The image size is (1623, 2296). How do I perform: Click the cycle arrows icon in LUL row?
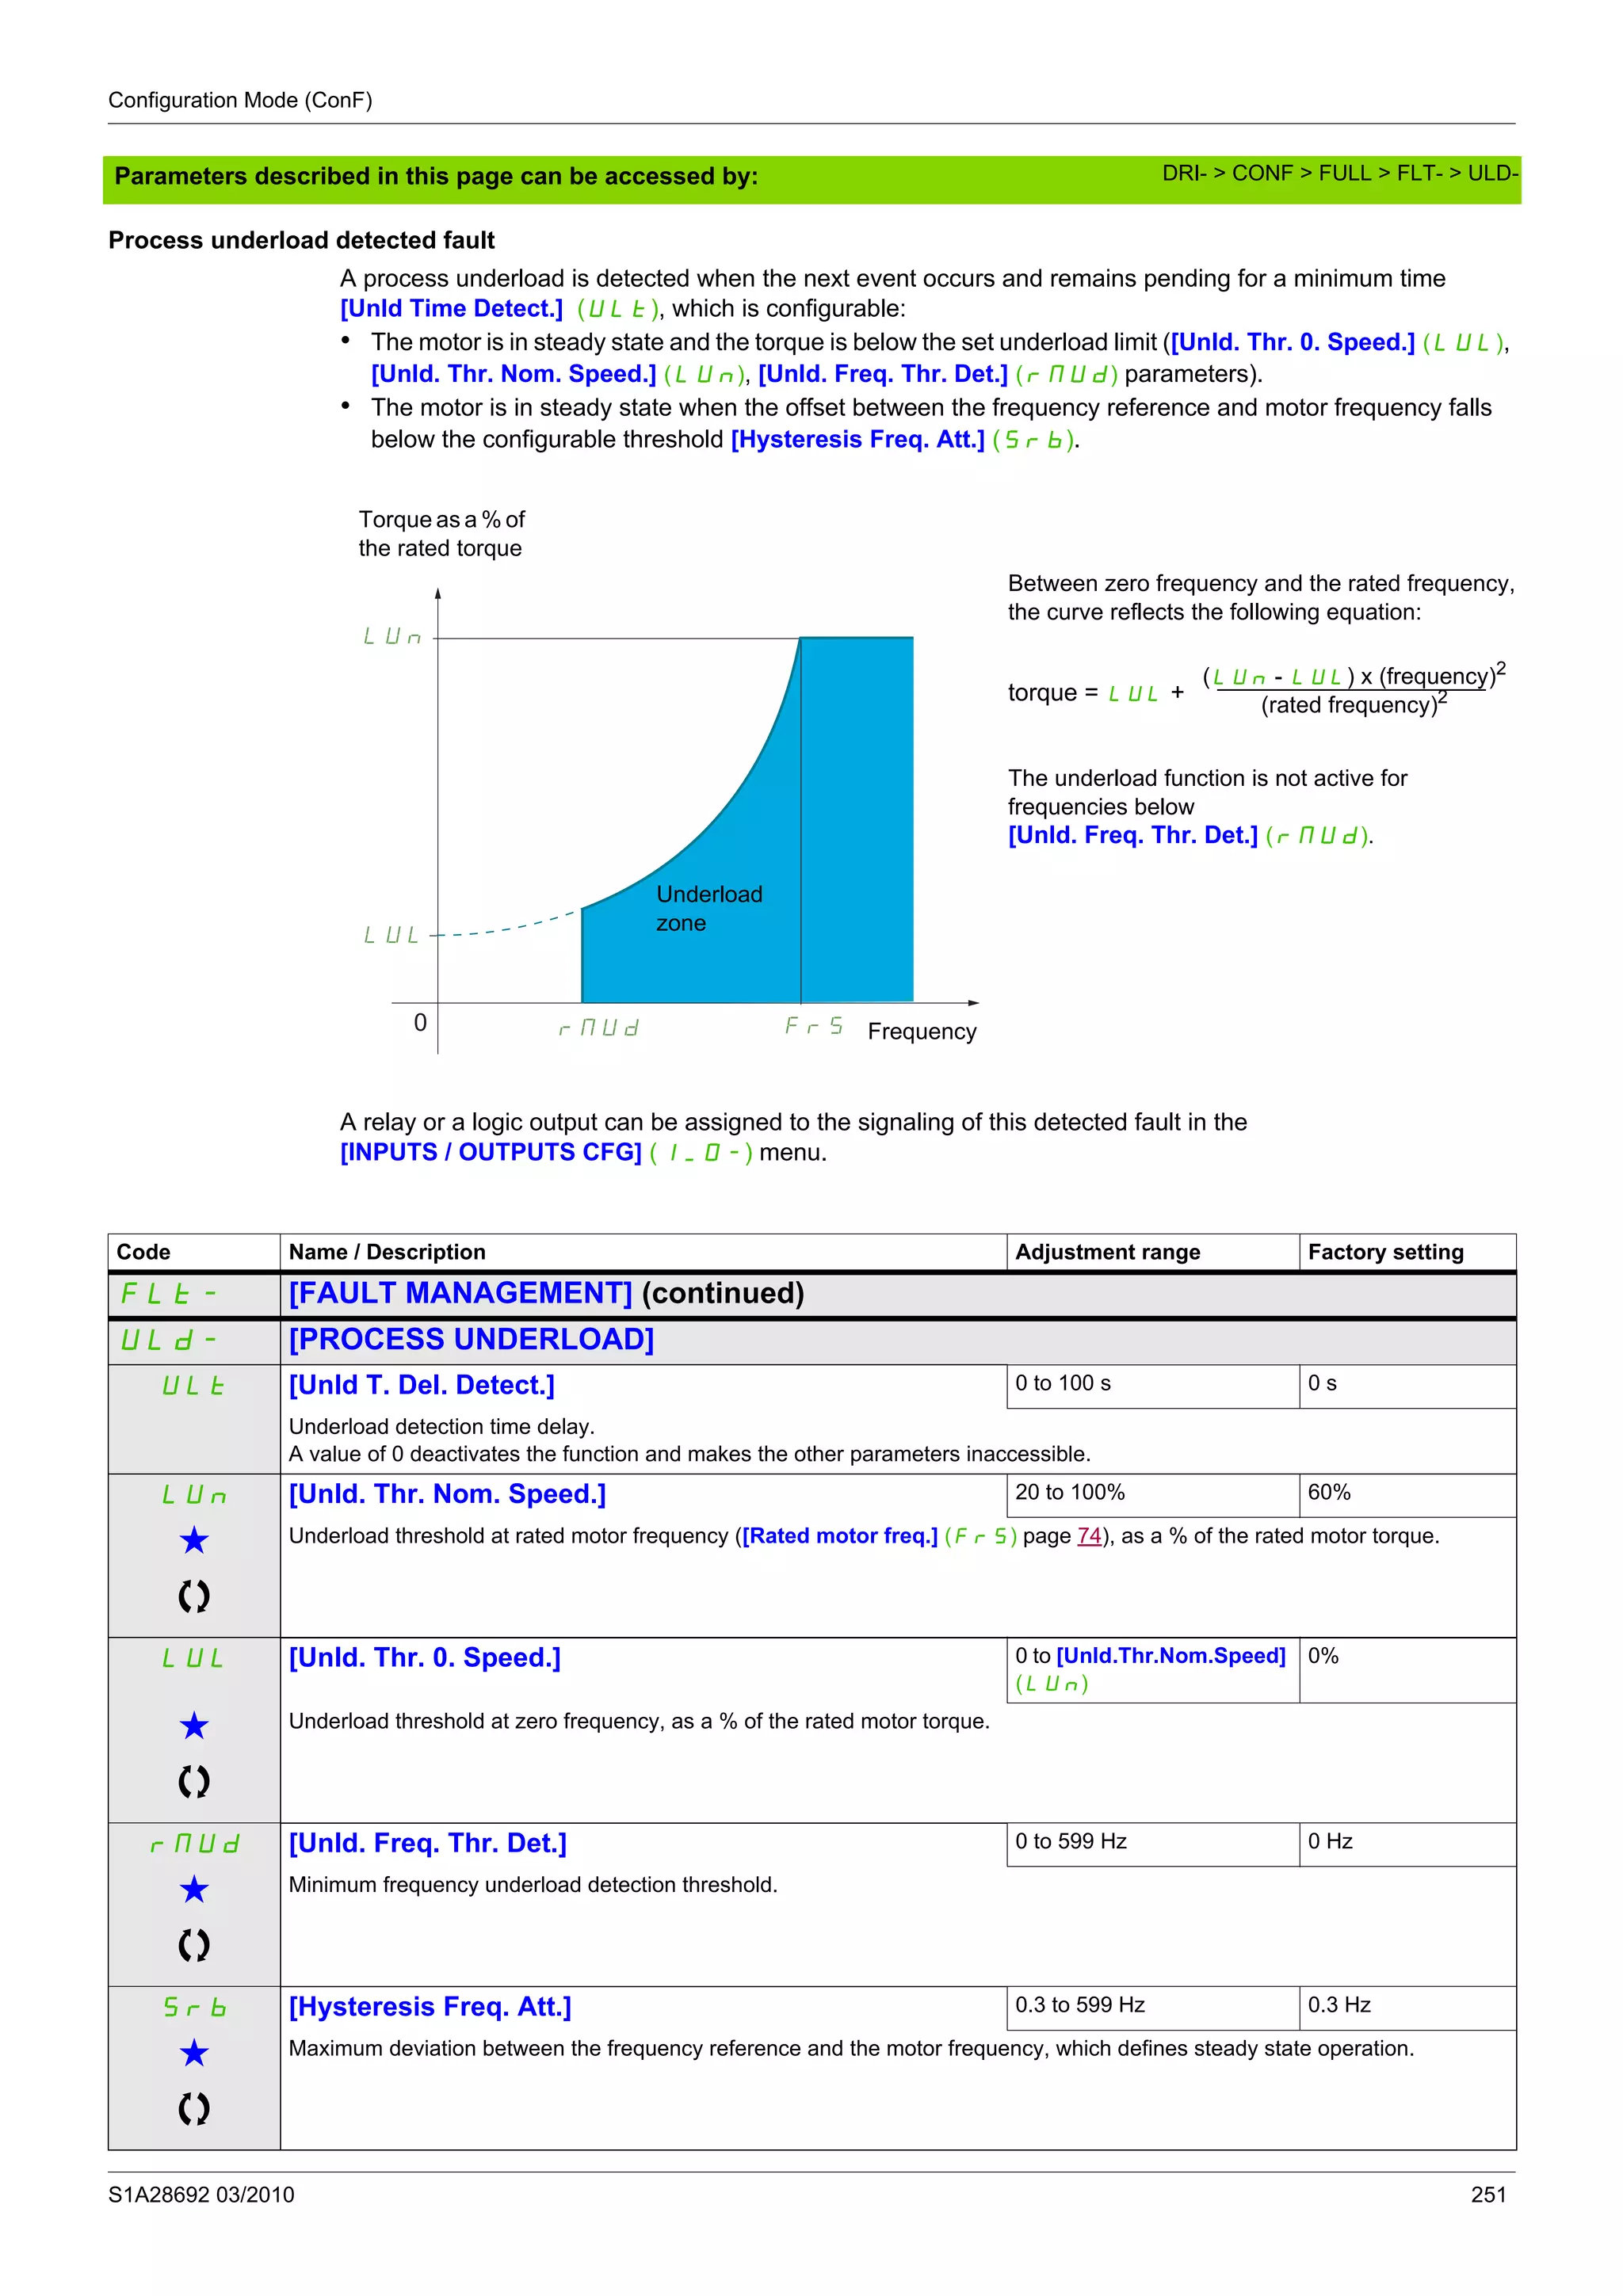click(194, 1781)
